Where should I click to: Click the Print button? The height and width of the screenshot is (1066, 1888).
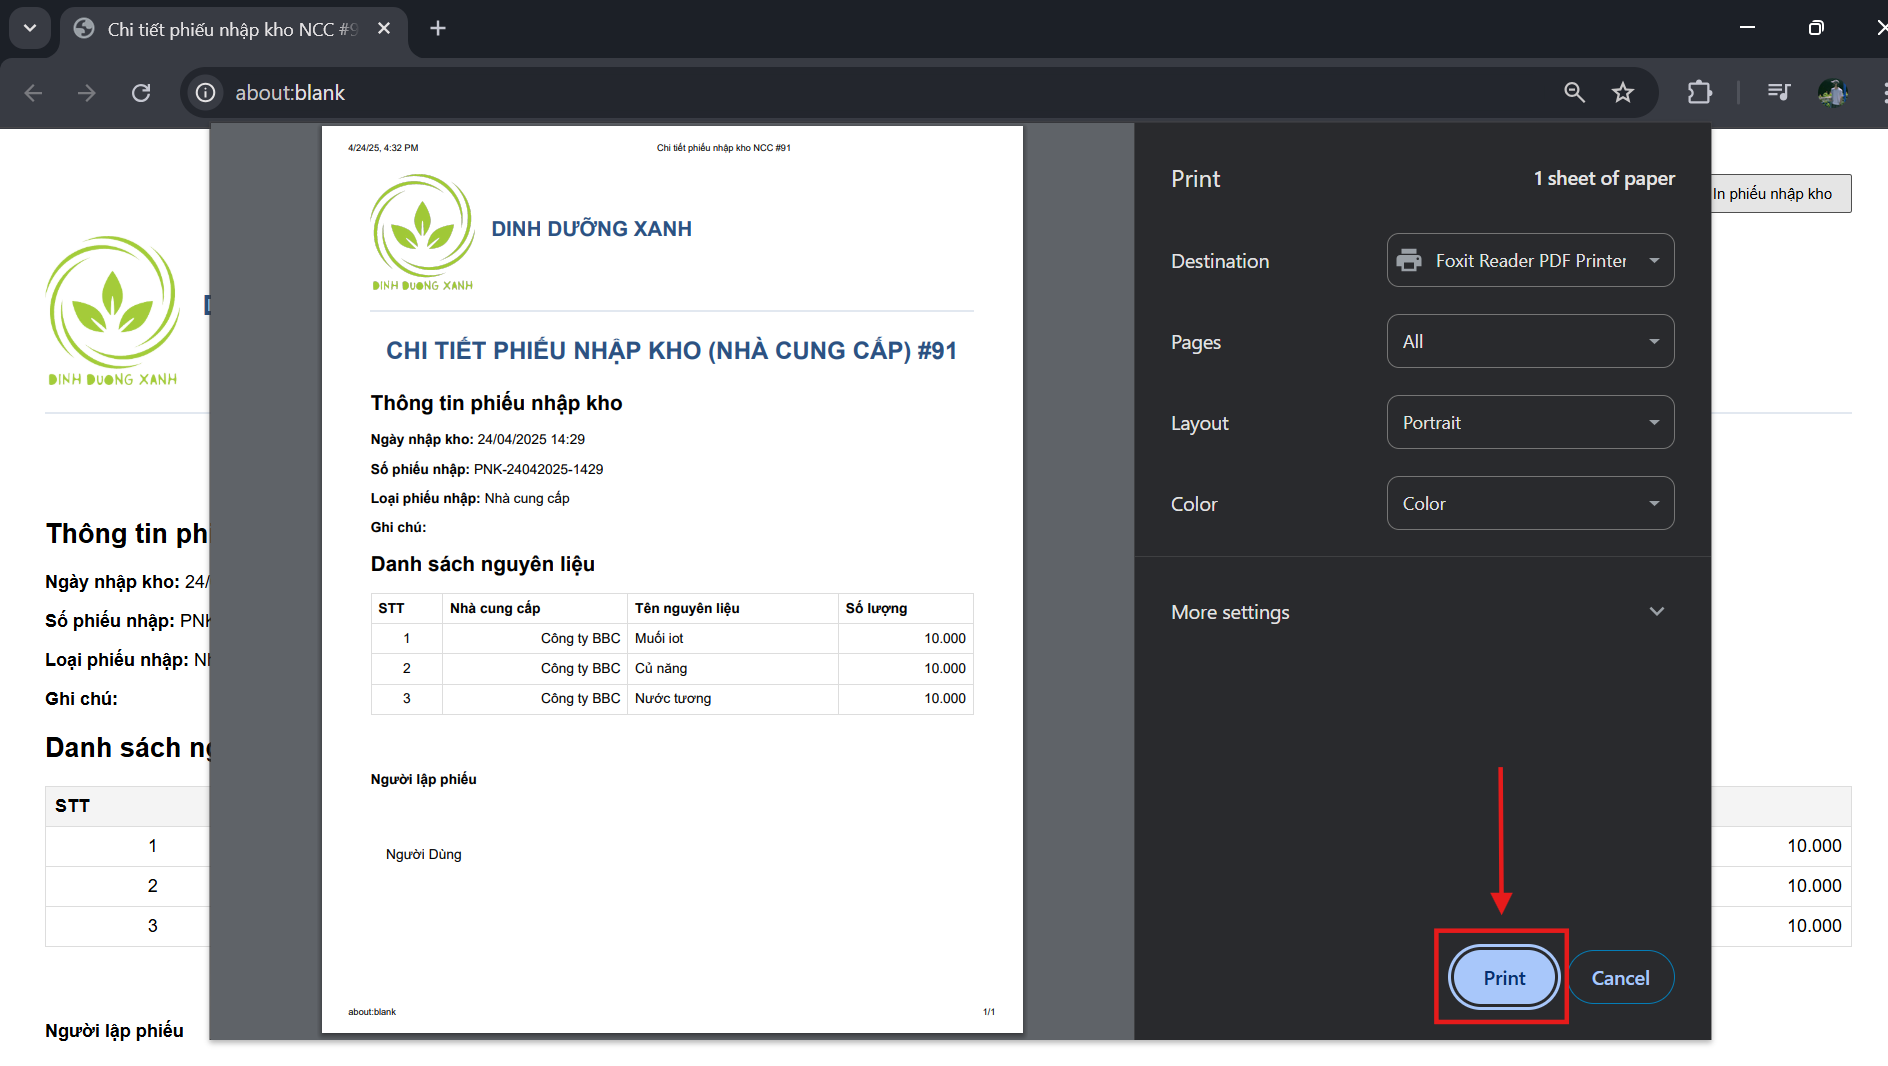point(1504,978)
